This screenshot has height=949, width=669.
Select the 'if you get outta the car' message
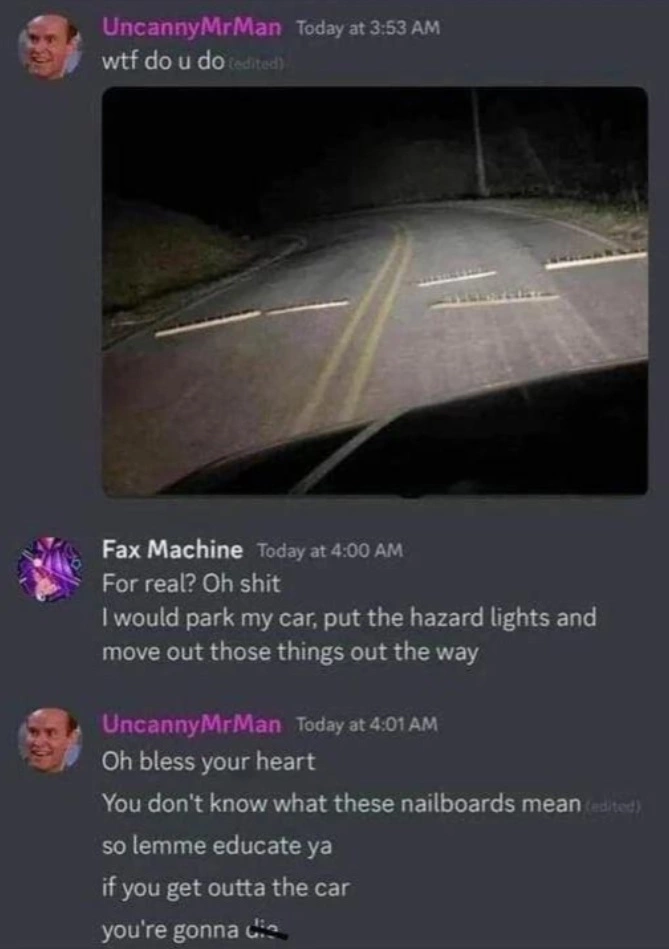226,888
